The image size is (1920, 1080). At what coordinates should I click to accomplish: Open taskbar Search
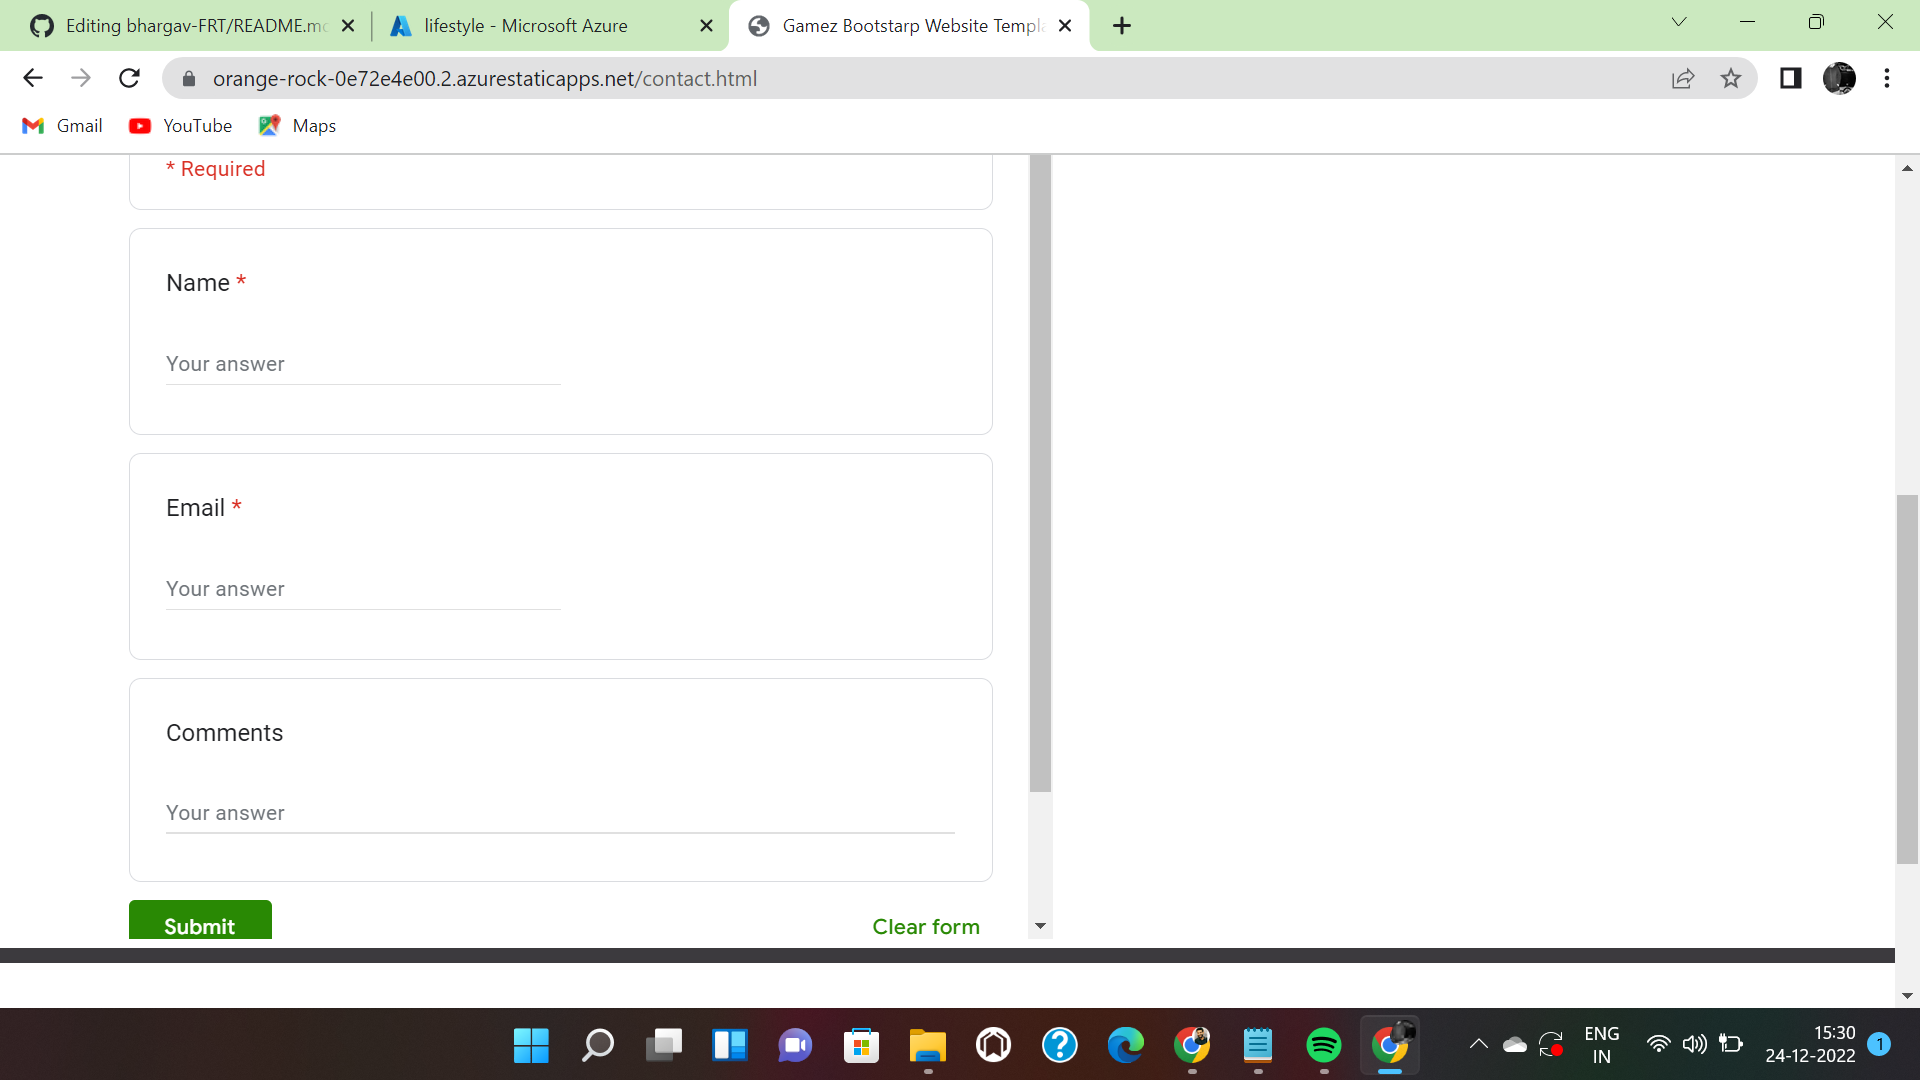click(597, 1046)
